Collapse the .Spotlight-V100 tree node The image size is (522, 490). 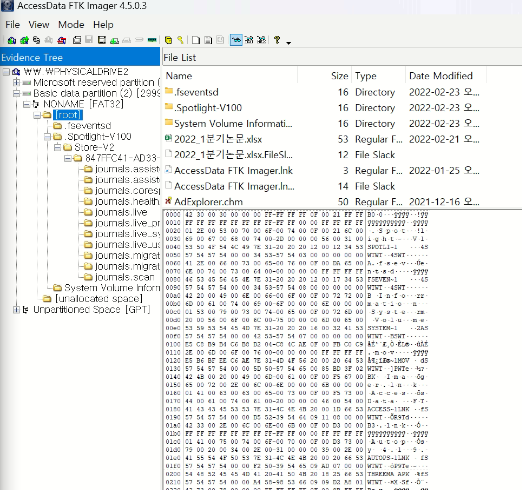click(47, 137)
